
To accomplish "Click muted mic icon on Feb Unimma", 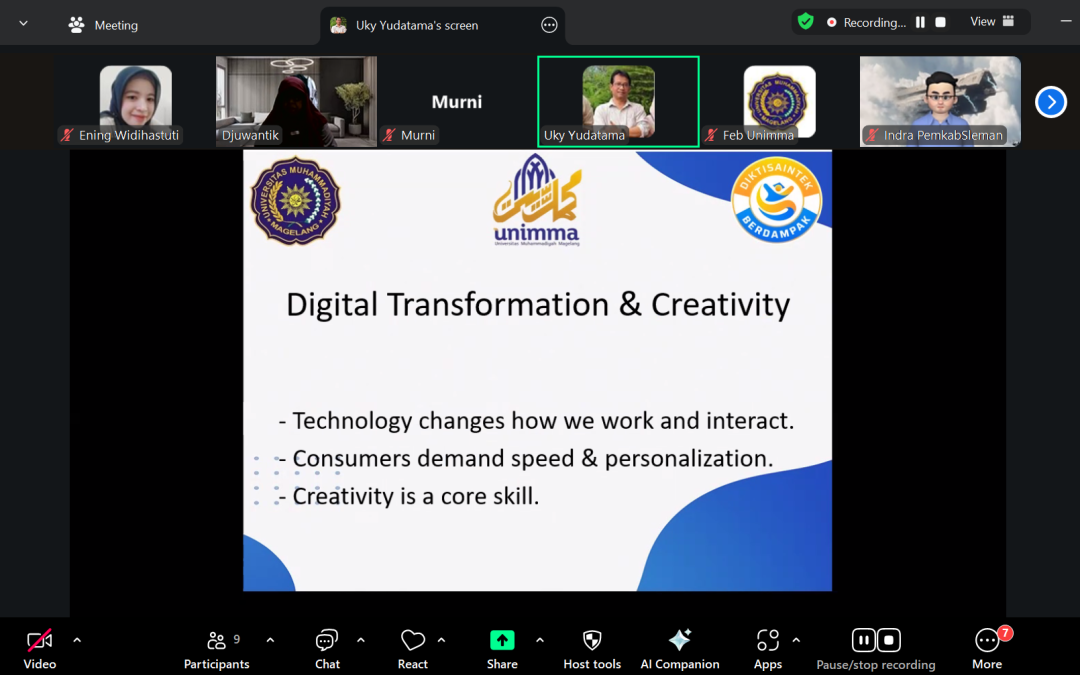I will pyautogui.click(x=711, y=135).
